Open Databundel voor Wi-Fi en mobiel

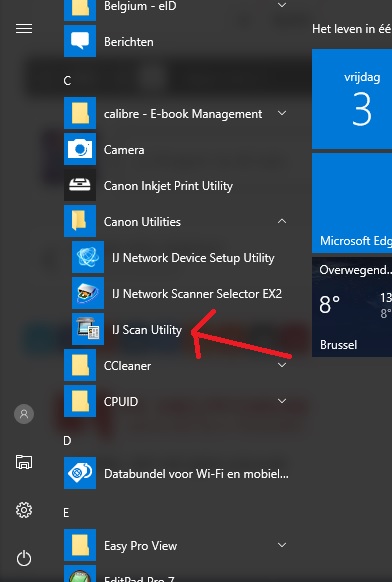point(196,474)
